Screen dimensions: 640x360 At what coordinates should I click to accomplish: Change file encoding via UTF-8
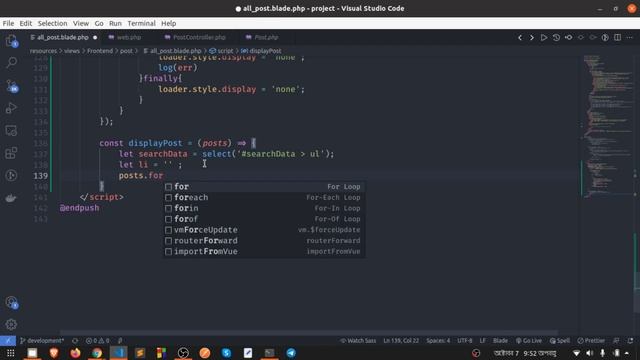pyautogui.click(x=464, y=340)
